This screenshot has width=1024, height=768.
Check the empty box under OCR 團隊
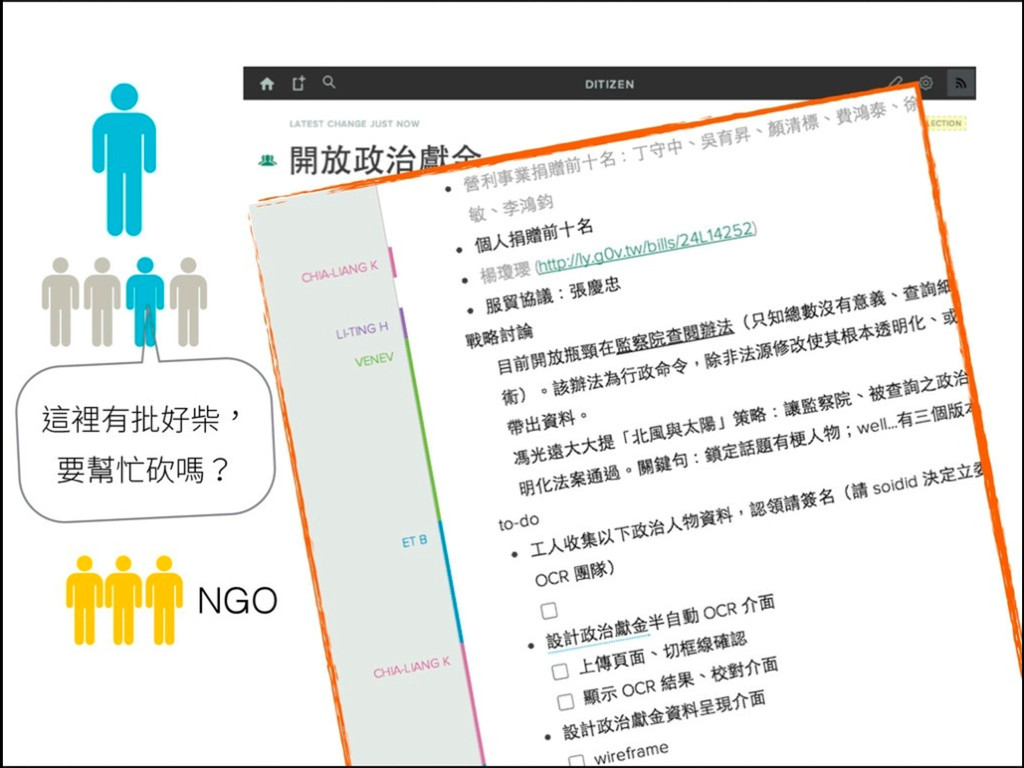coord(549,611)
